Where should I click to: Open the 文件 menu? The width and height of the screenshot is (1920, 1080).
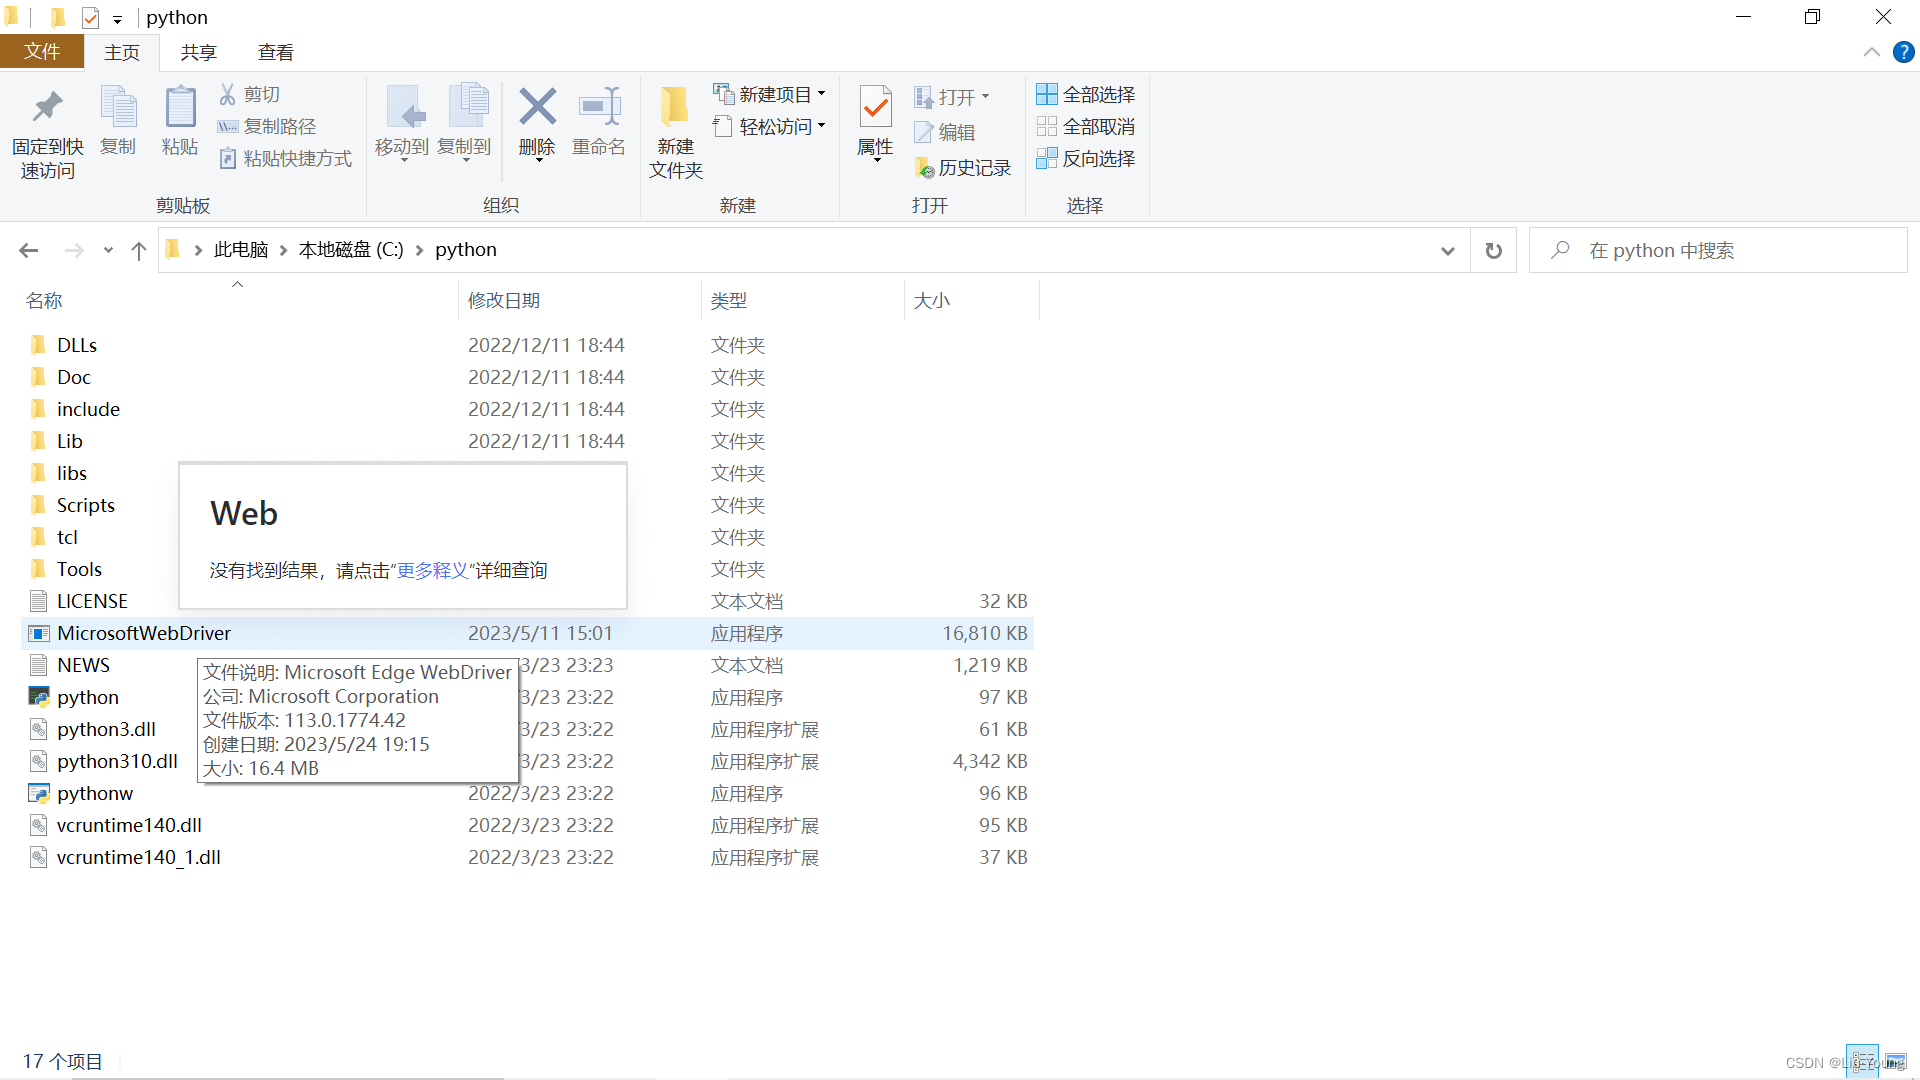(42, 52)
